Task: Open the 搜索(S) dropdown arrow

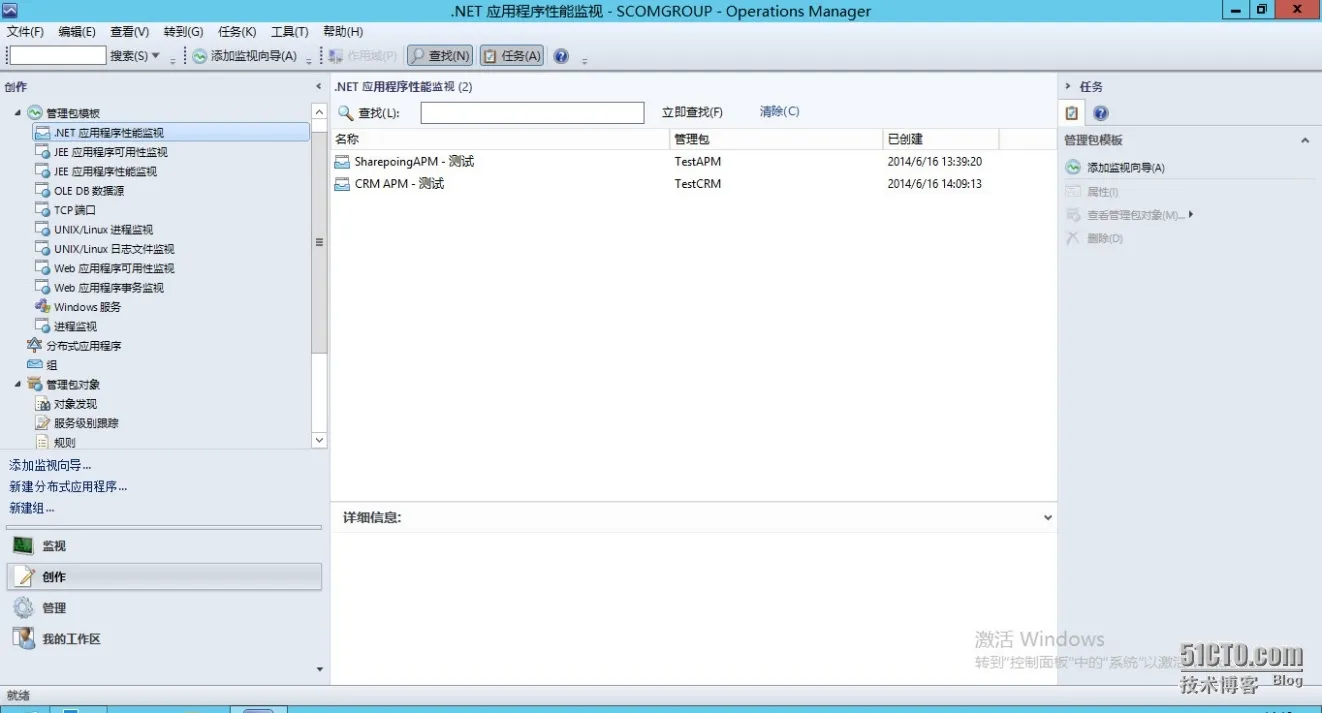Action: (x=155, y=56)
